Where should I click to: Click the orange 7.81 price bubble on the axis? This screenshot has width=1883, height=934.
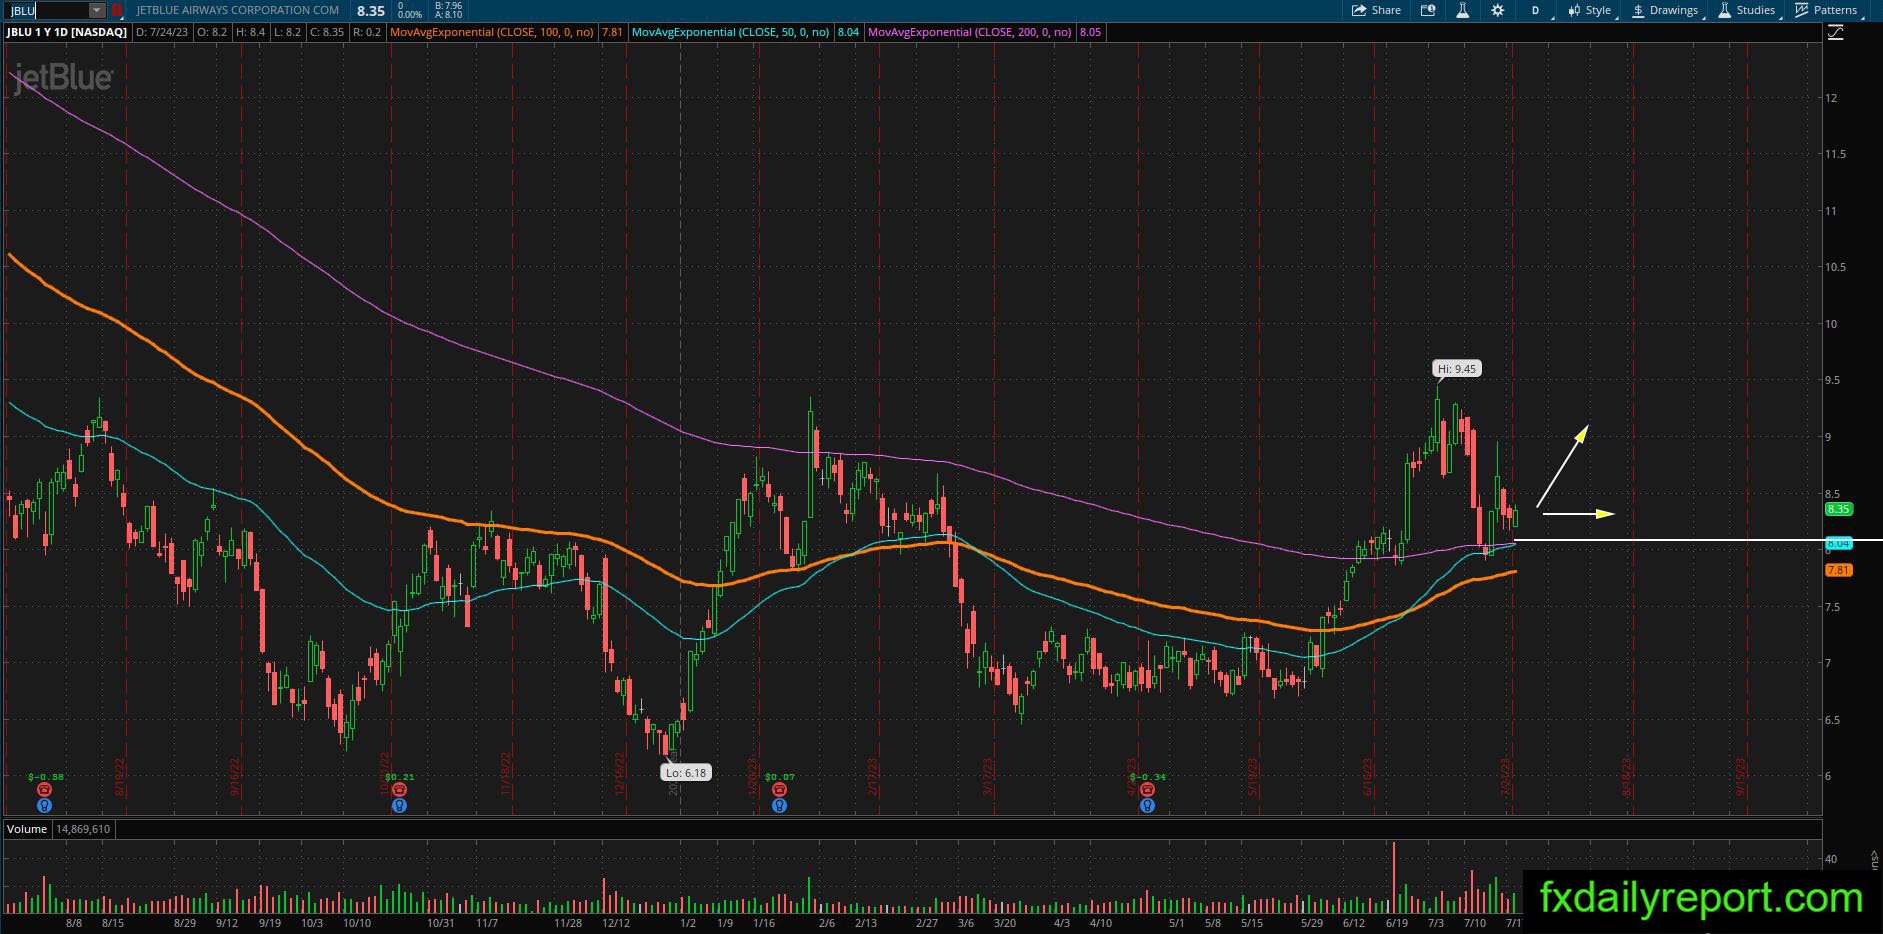click(x=1838, y=570)
